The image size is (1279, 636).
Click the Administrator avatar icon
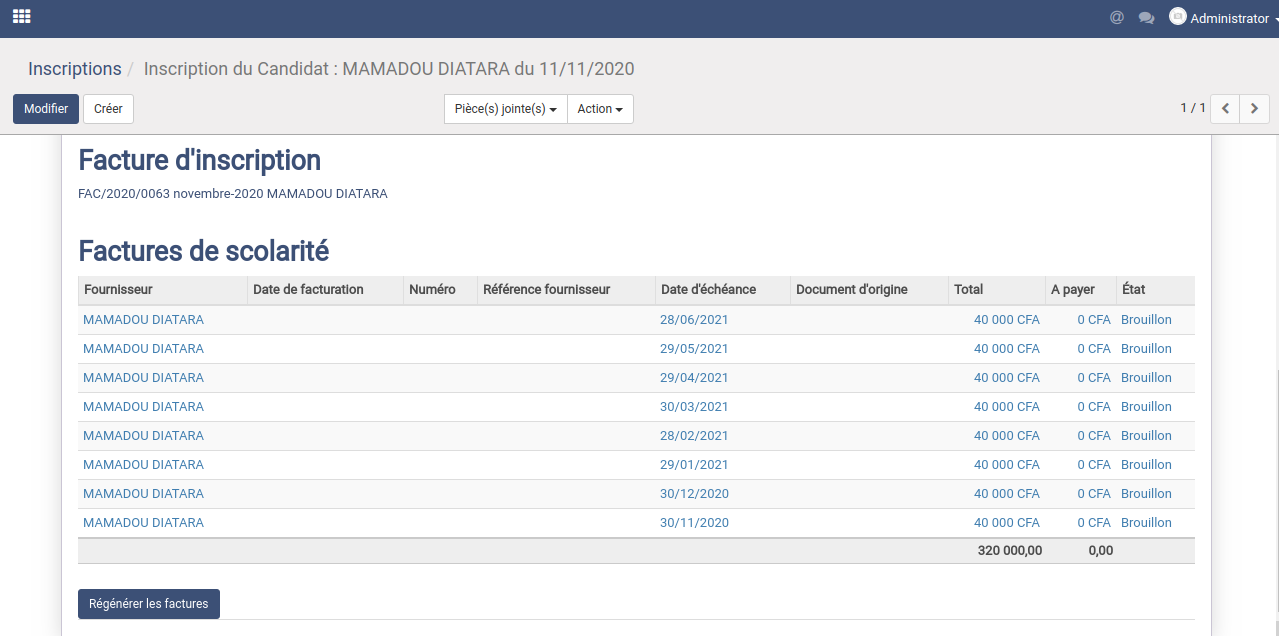point(1178,17)
